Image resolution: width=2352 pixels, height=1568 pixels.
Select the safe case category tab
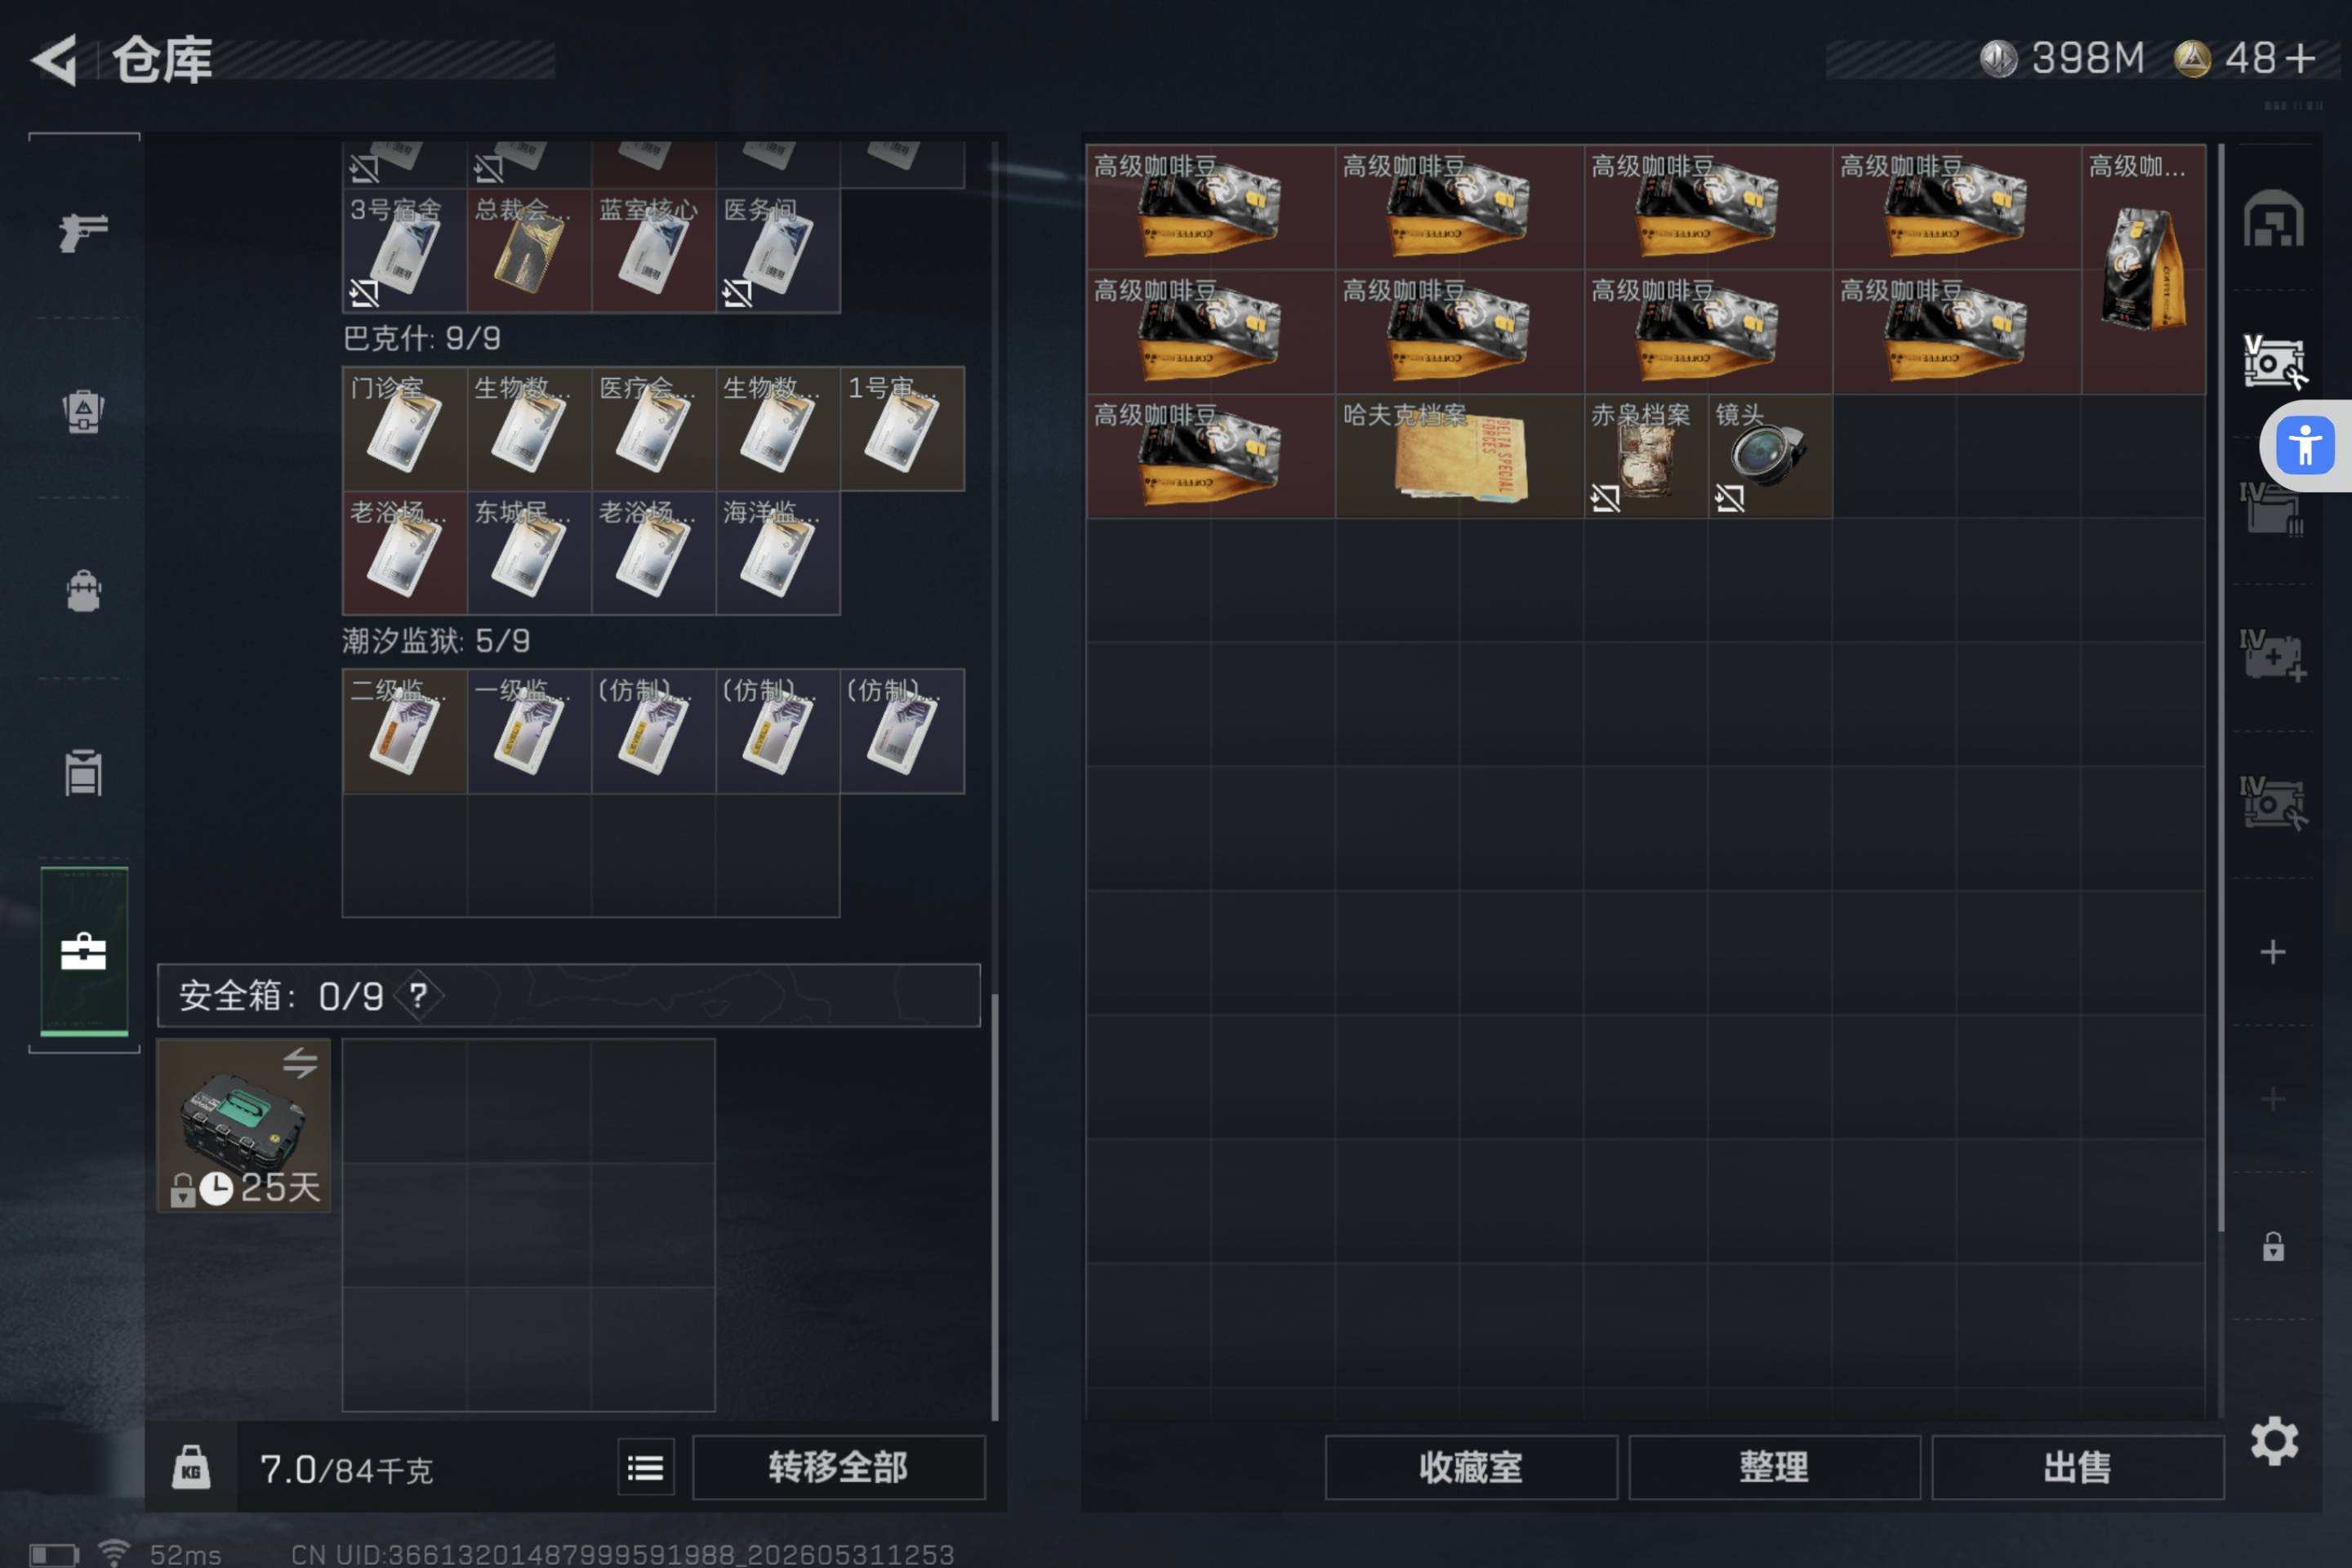pyautogui.click(x=83, y=951)
